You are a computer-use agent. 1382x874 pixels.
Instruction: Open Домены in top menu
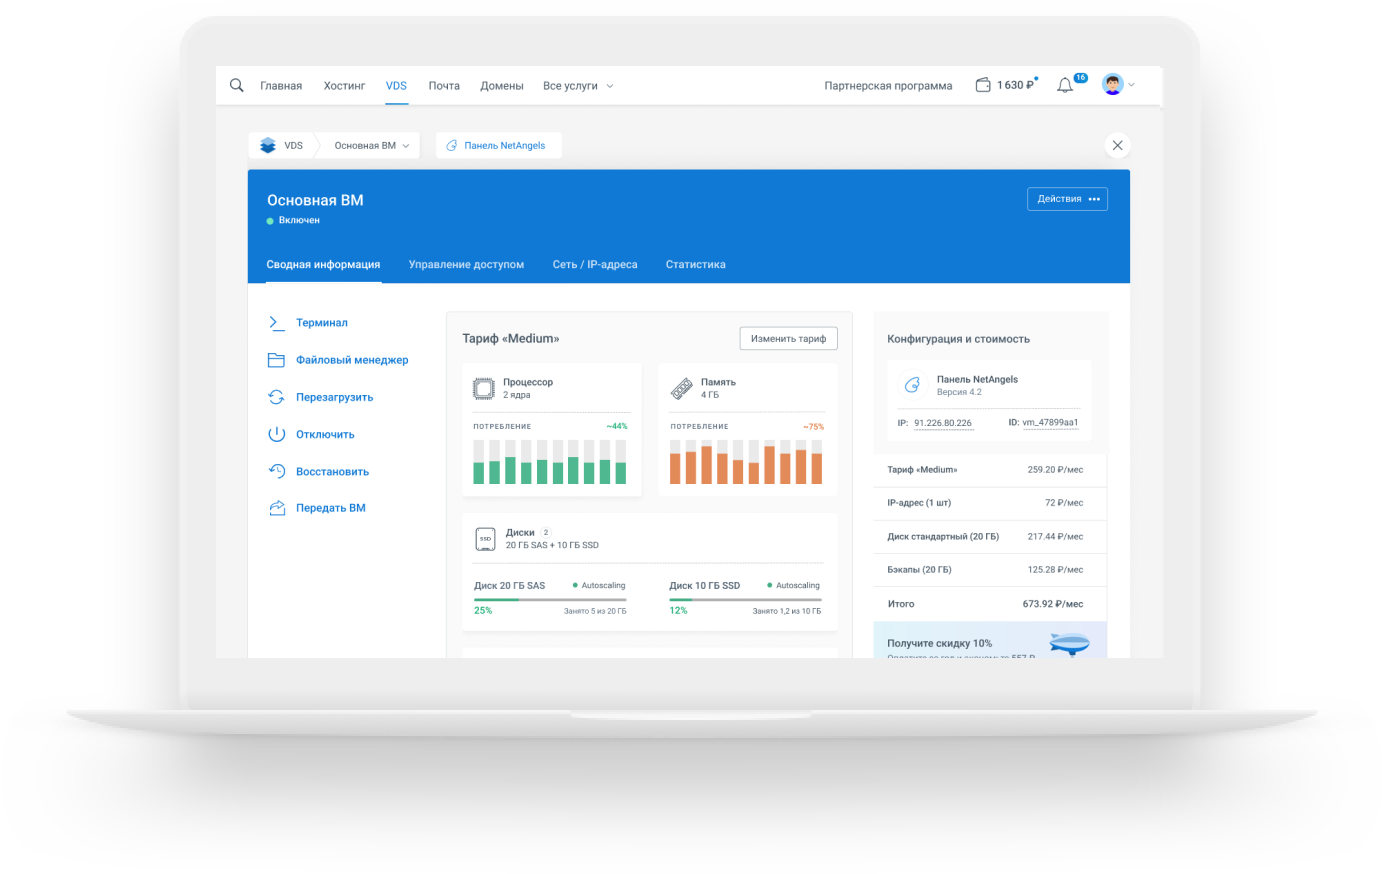502,86
